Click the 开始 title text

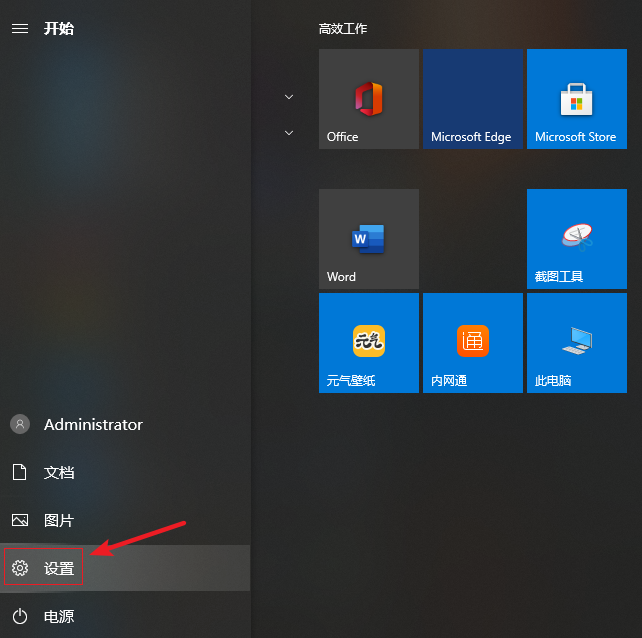coord(59,29)
